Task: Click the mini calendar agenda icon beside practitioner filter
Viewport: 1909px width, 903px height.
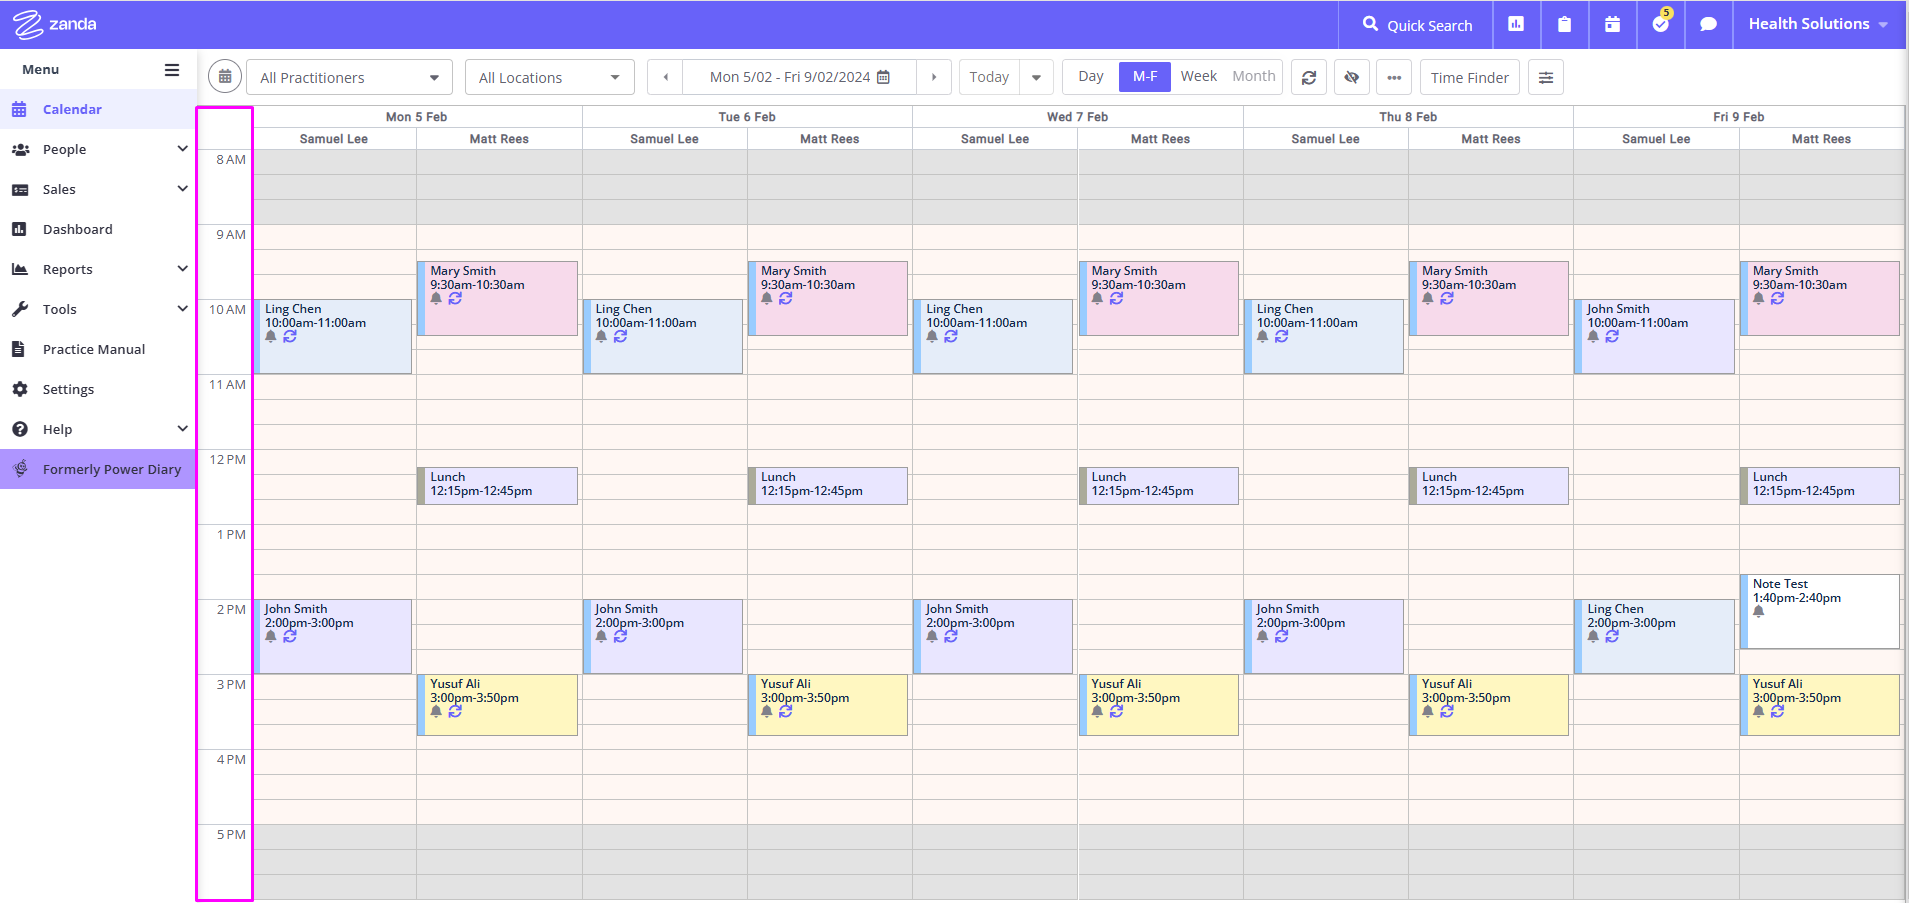Action: (x=224, y=75)
